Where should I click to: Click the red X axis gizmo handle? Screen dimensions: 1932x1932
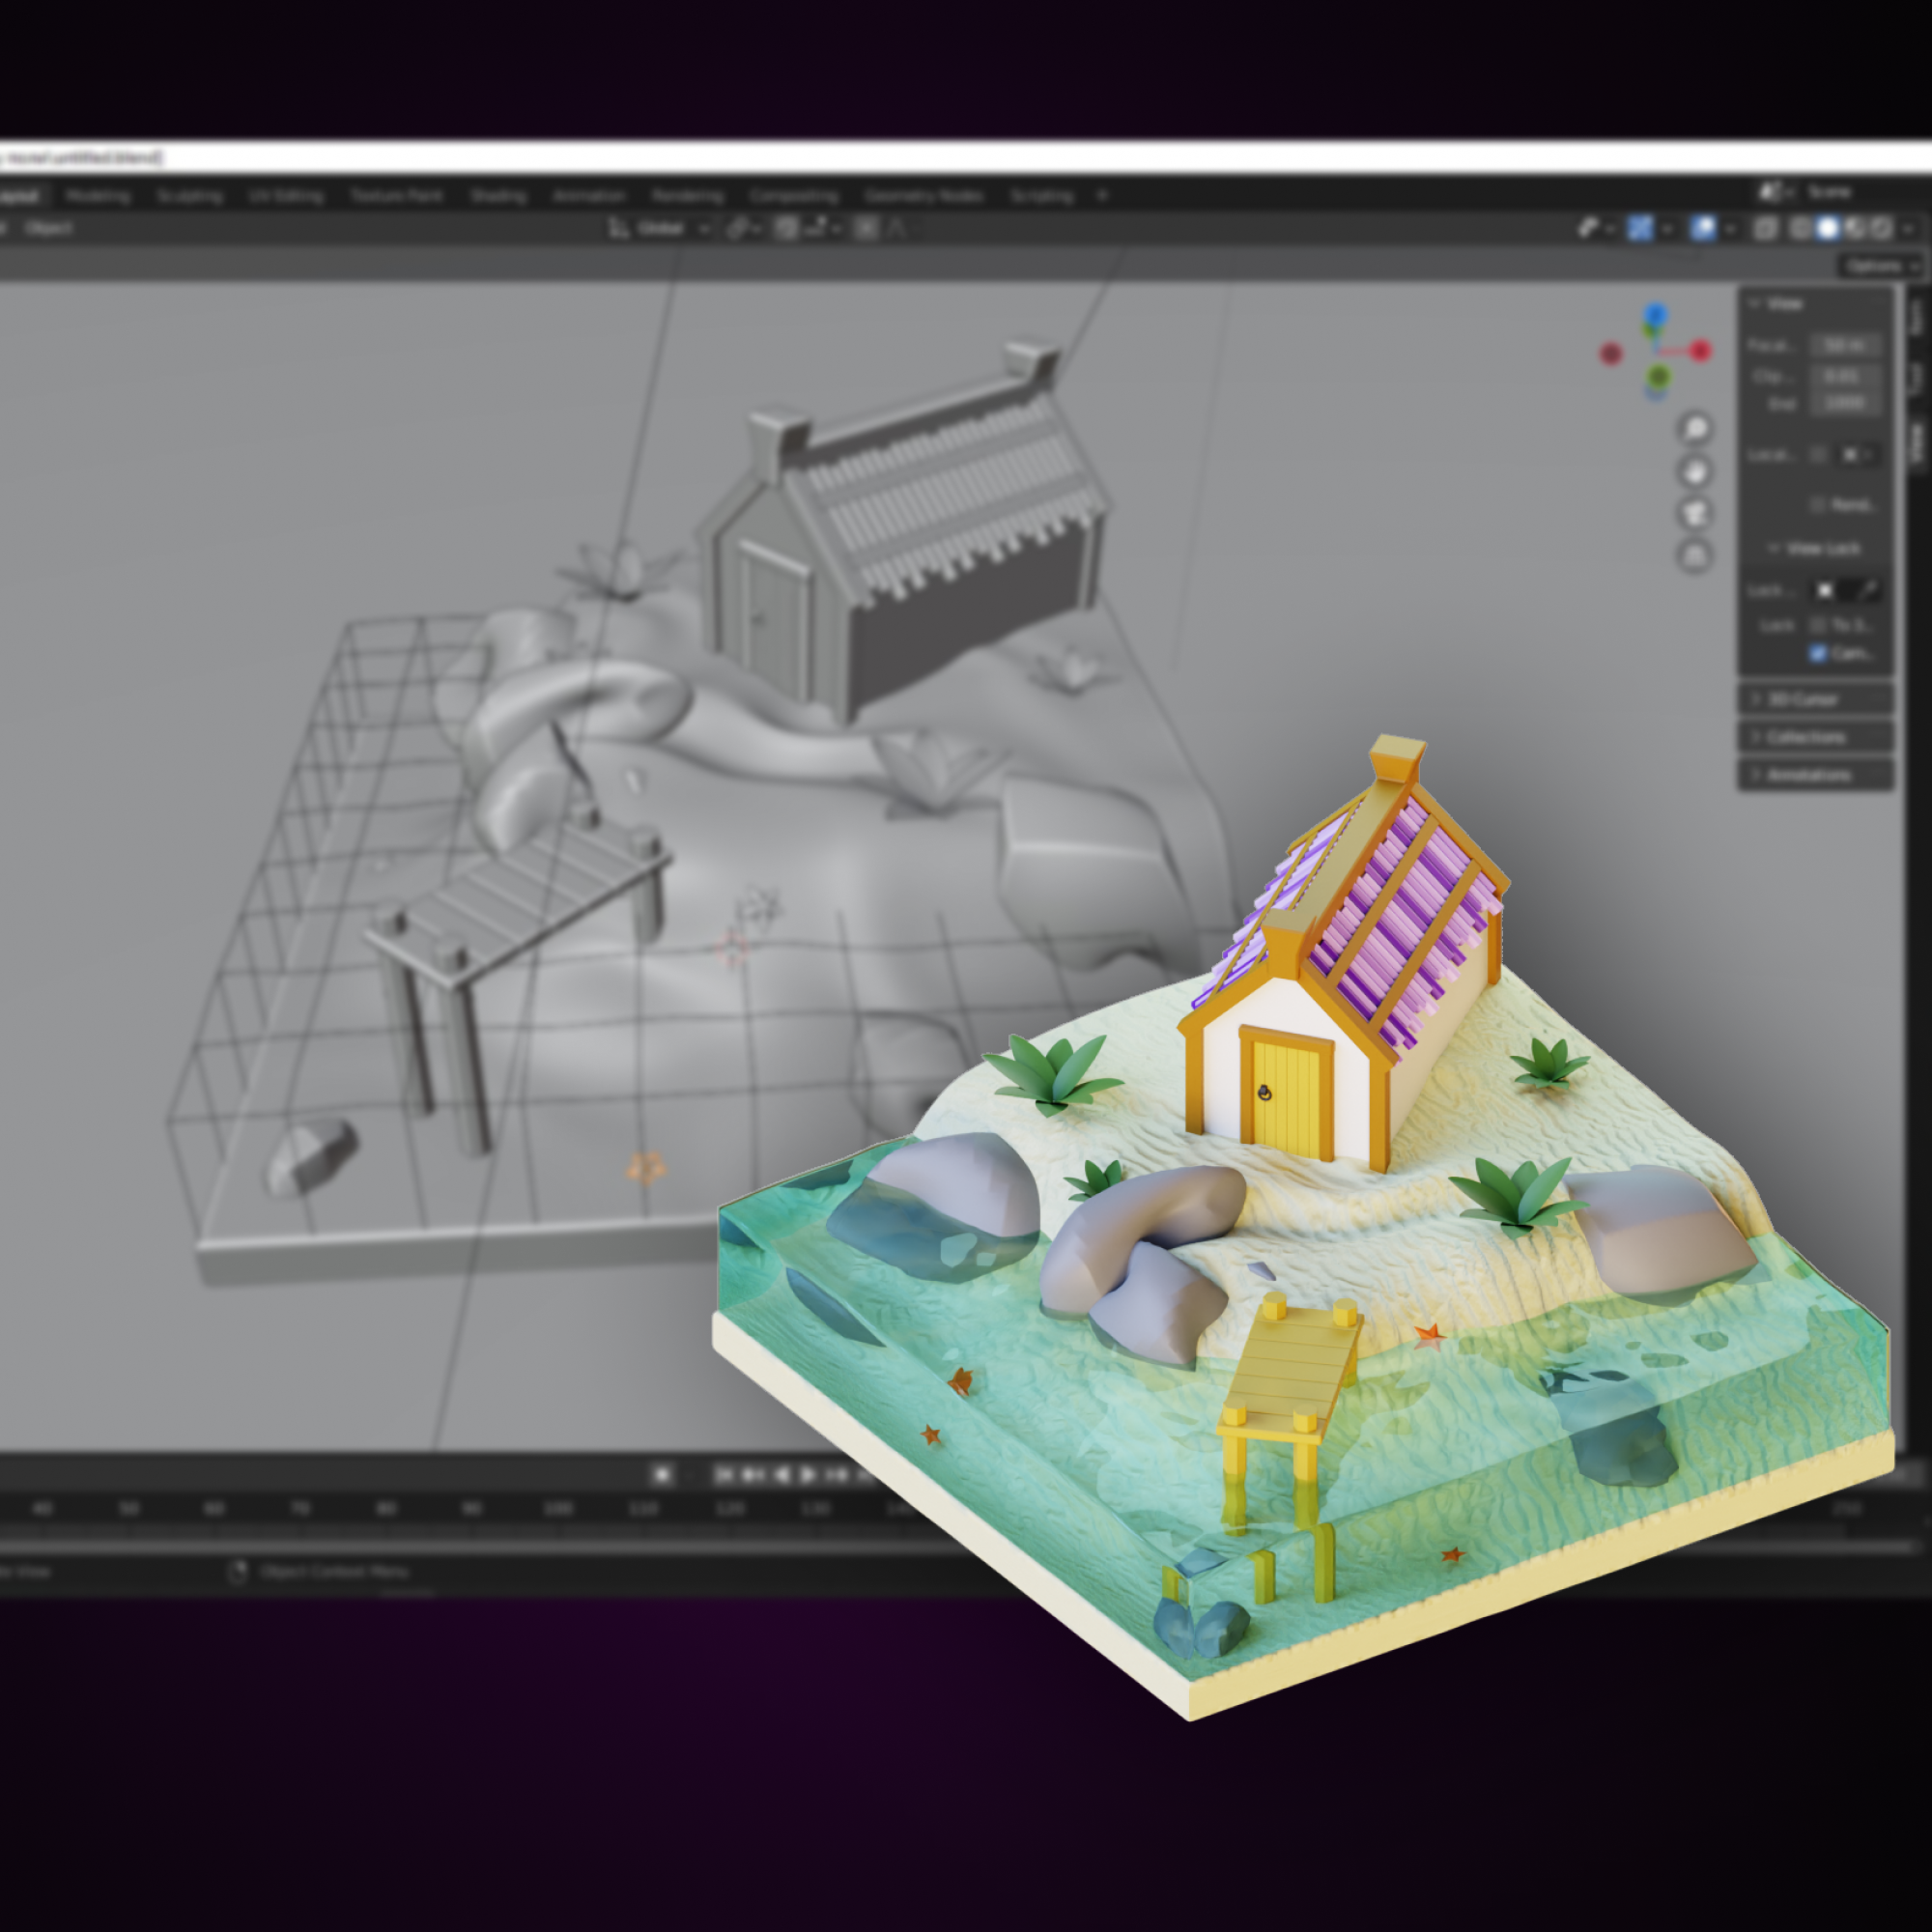coord(1701,350)
